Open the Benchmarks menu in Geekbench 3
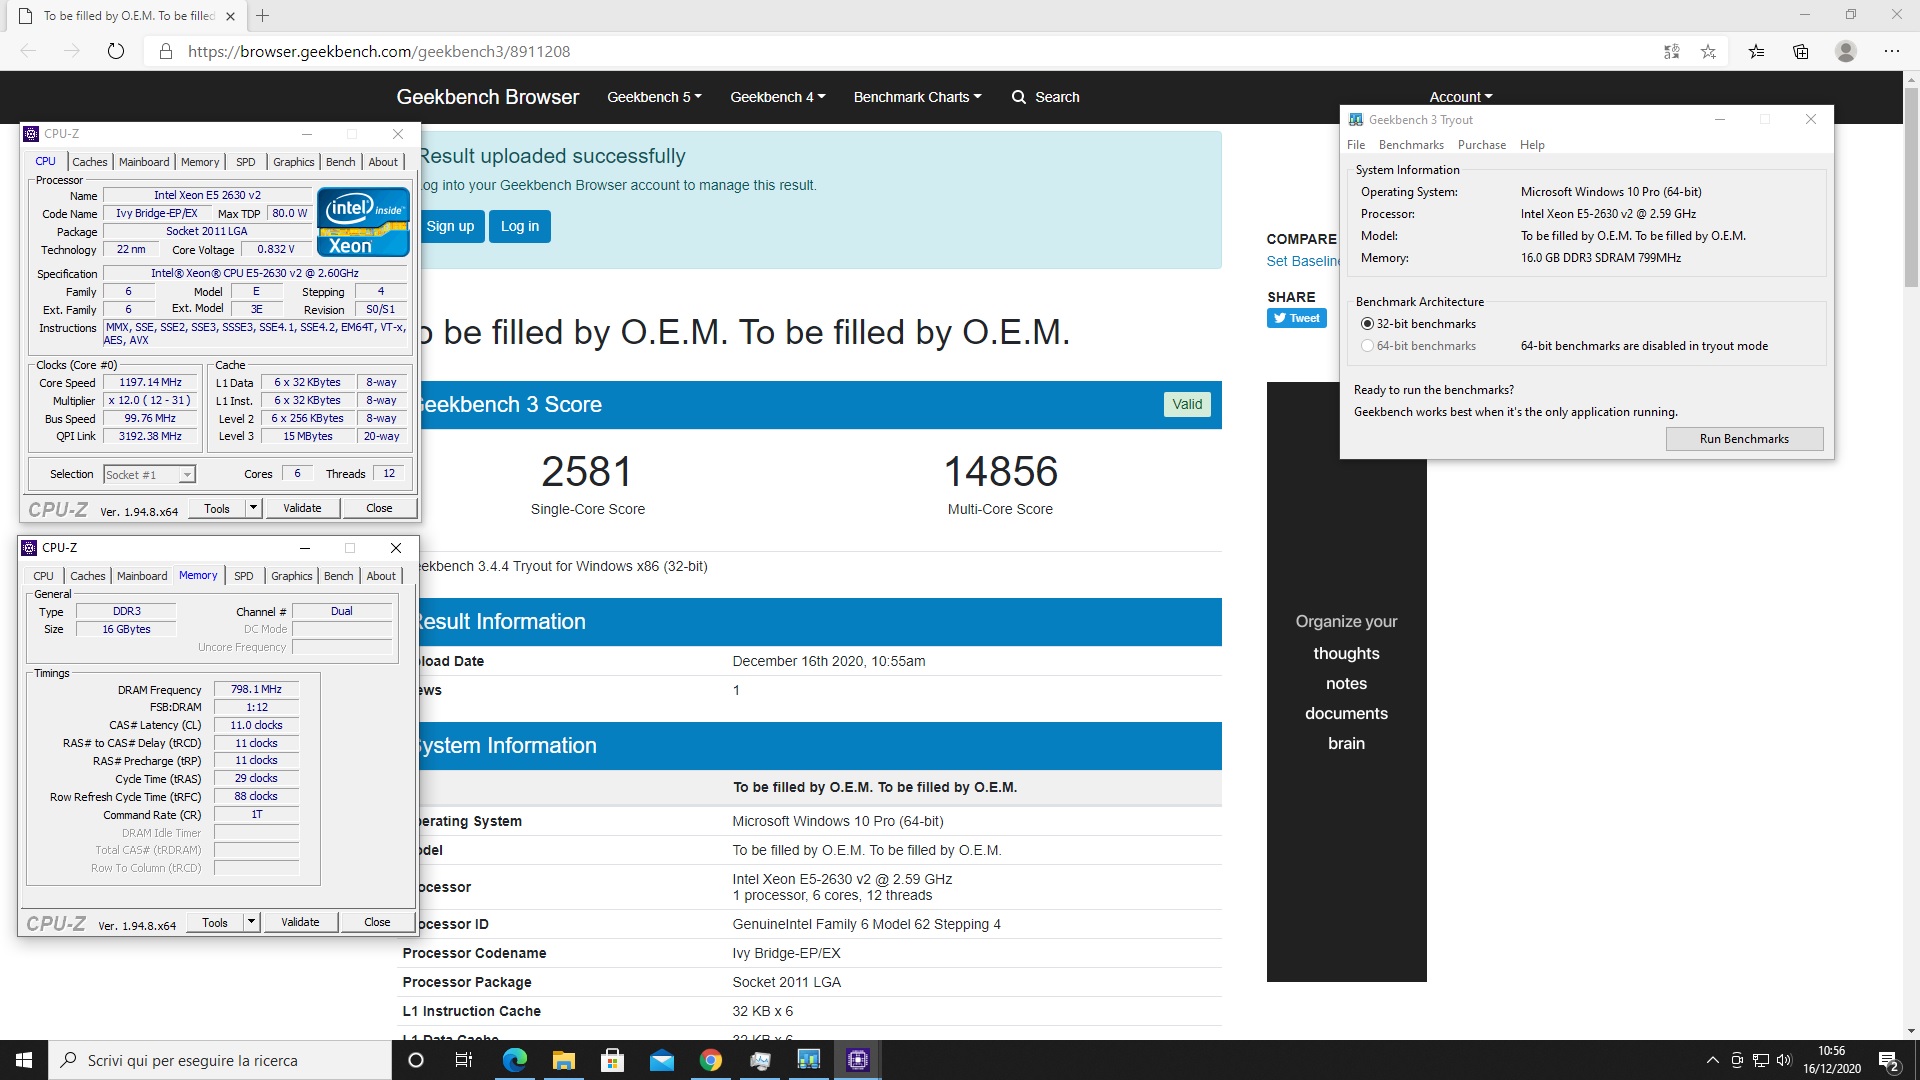The height and width of the screenshot is (1080, 1920). 1410,145
